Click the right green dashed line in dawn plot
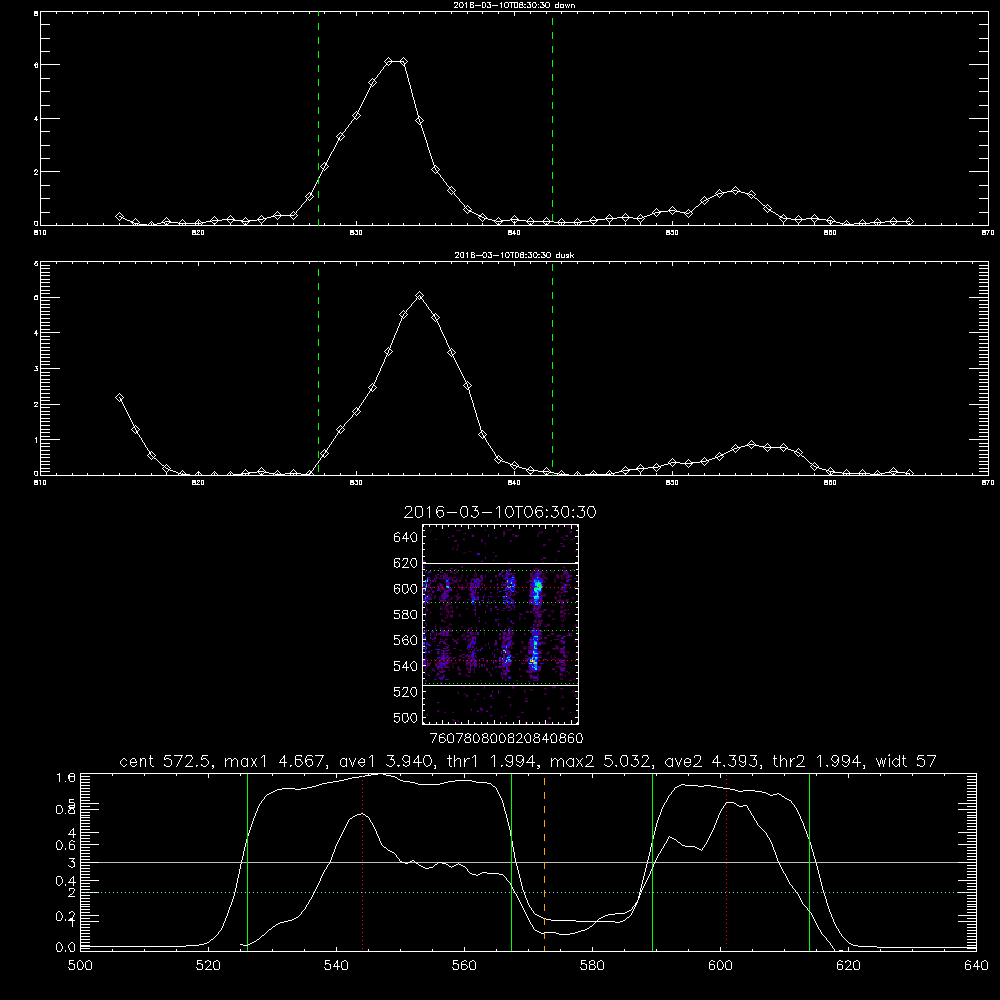1000x1000 pixels. 552,119
